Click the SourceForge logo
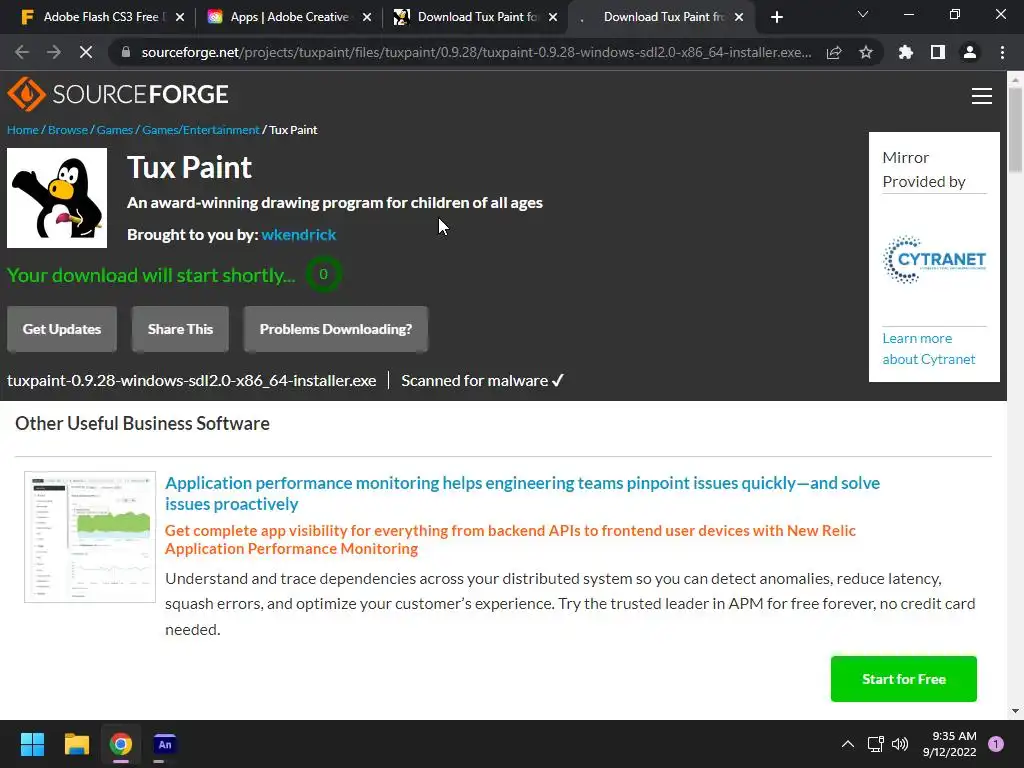This screenshot has height=768, width=1024. point(118,95)
